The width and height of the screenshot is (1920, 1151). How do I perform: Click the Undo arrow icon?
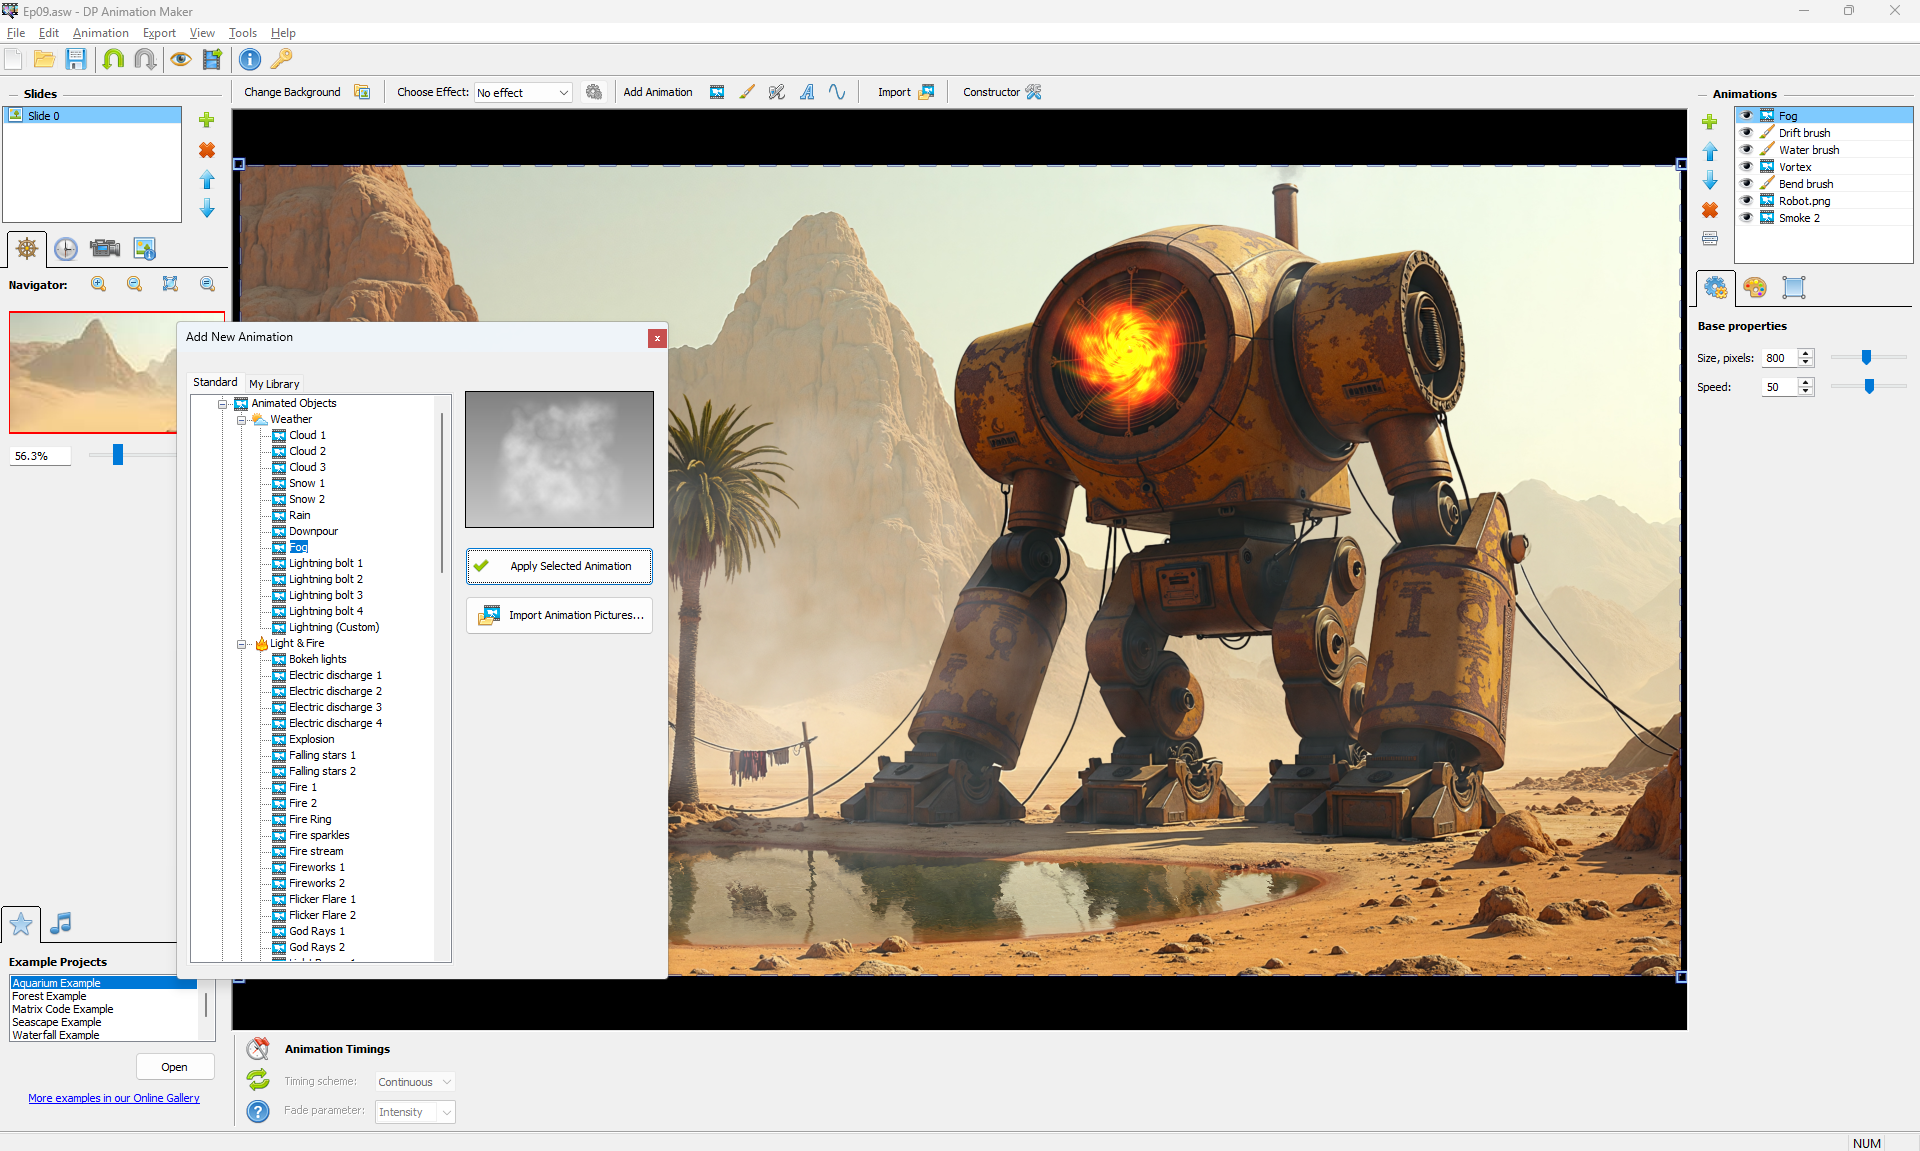click(113, 60)
